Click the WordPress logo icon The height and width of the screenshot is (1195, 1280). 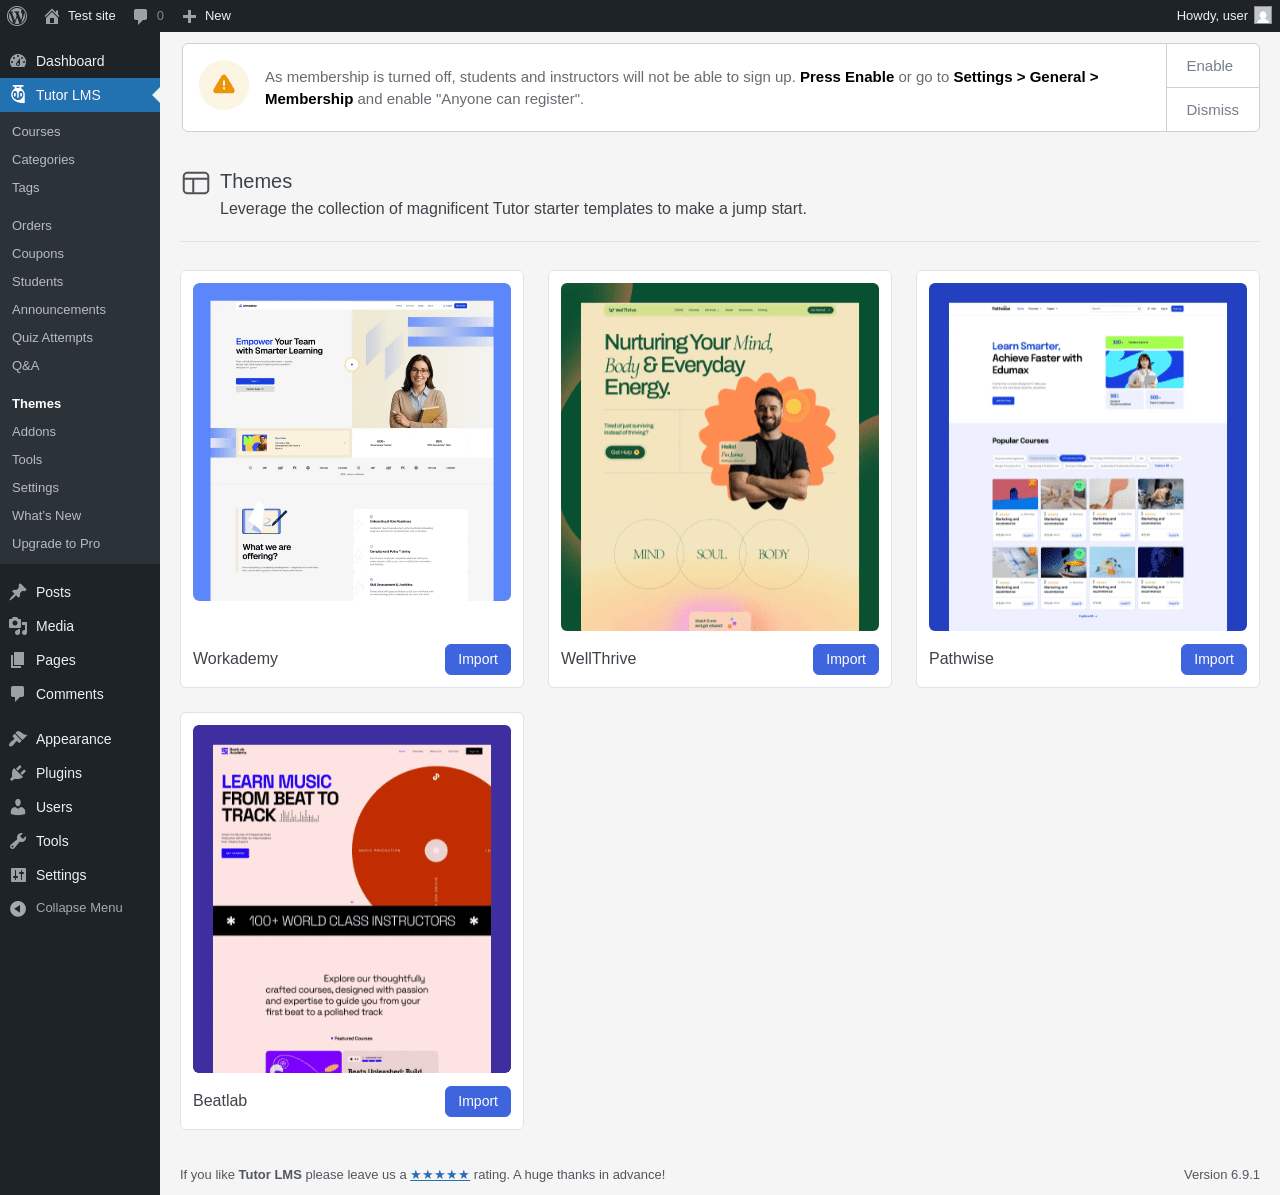point(17,16)
